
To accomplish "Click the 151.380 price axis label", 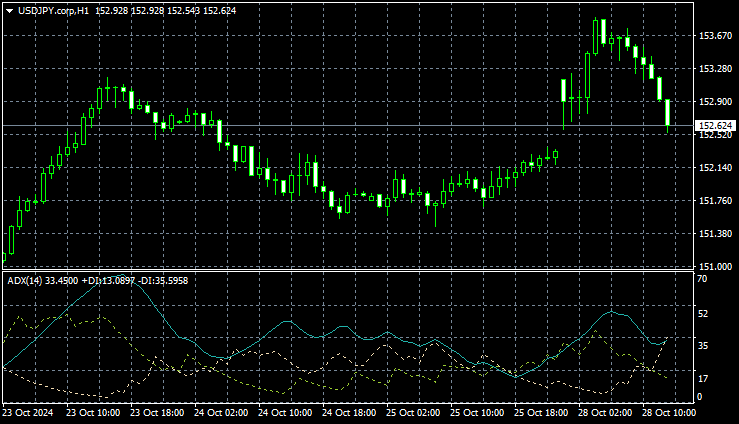I will (x=714, y=234).
